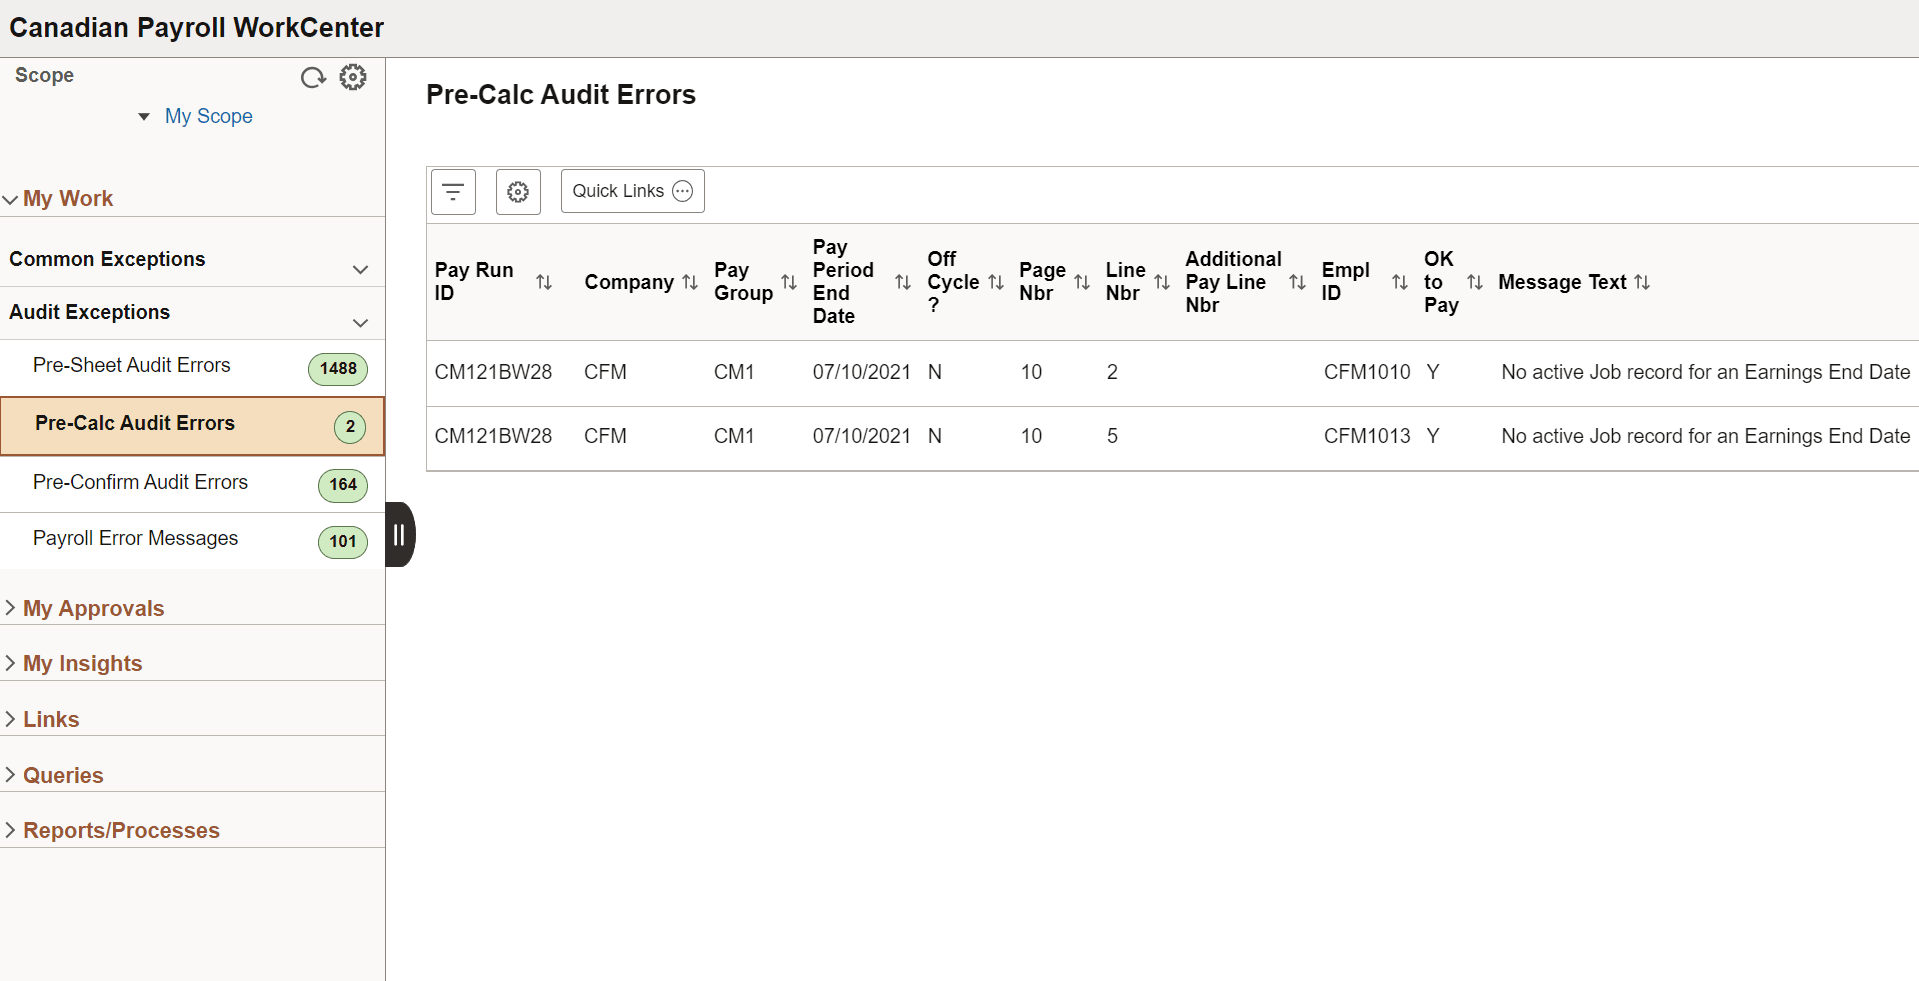Select the CFM1010 employee row

point(1366,373)
